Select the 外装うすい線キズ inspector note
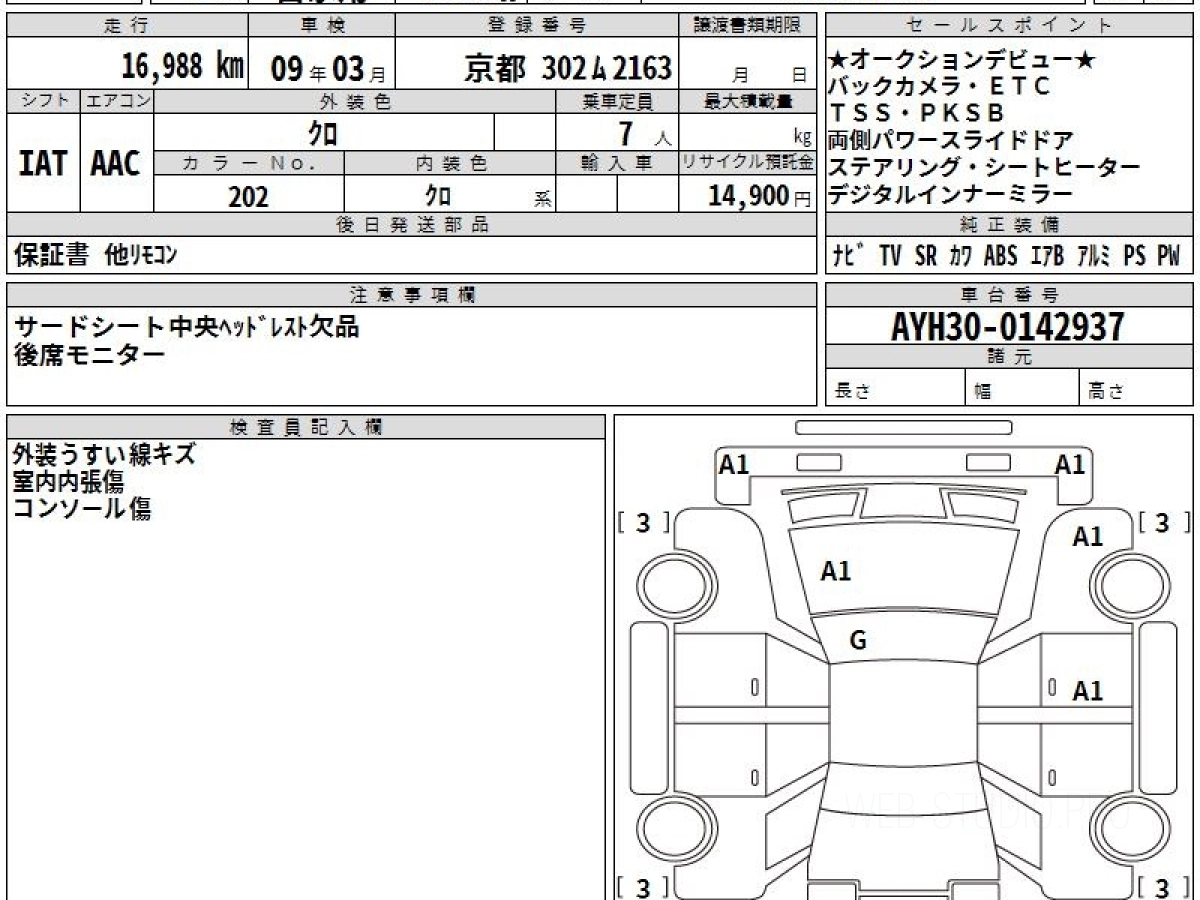 point(104,455)
